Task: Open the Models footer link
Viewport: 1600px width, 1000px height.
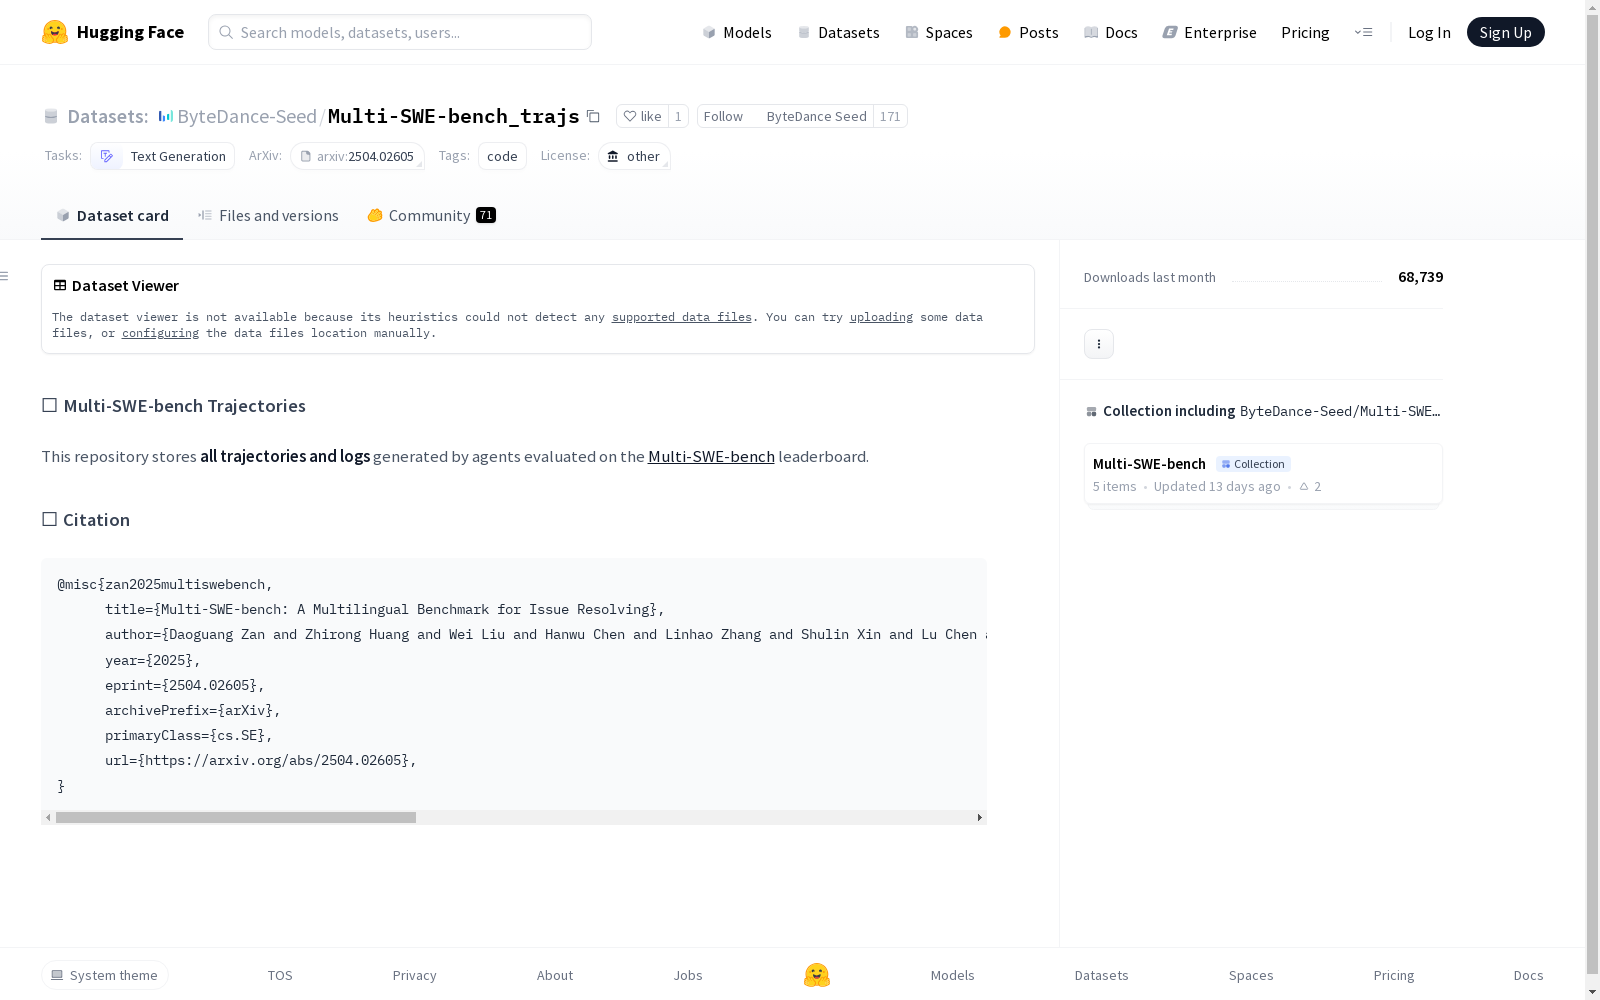Action: point(952,975)
